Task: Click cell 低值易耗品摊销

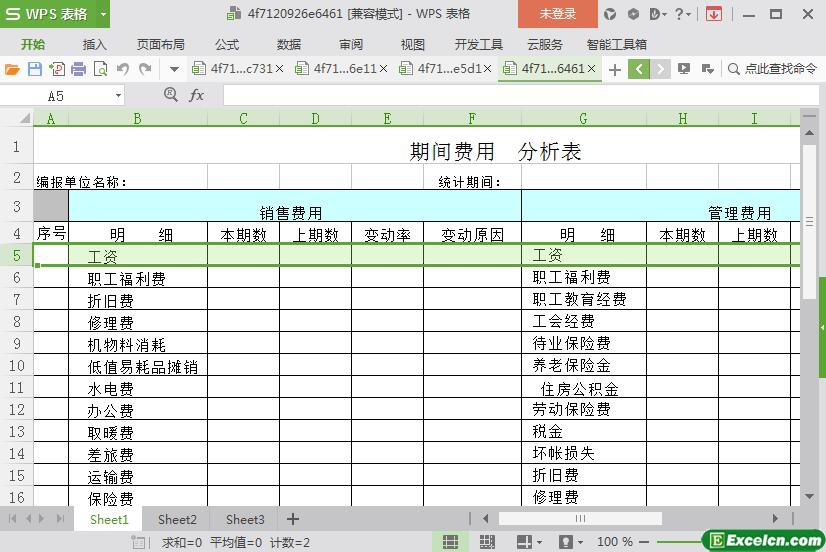Action: point(138,366)
